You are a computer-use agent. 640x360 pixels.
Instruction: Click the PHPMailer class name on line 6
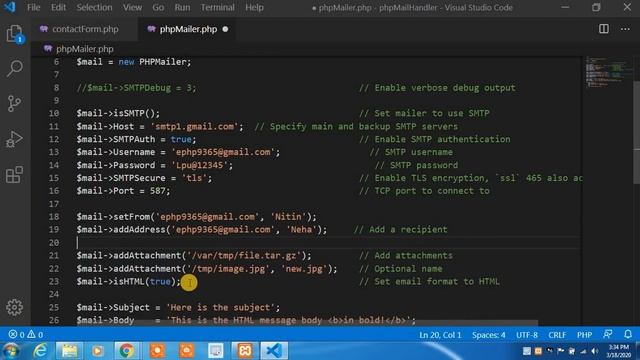click(x=162, y=62)
